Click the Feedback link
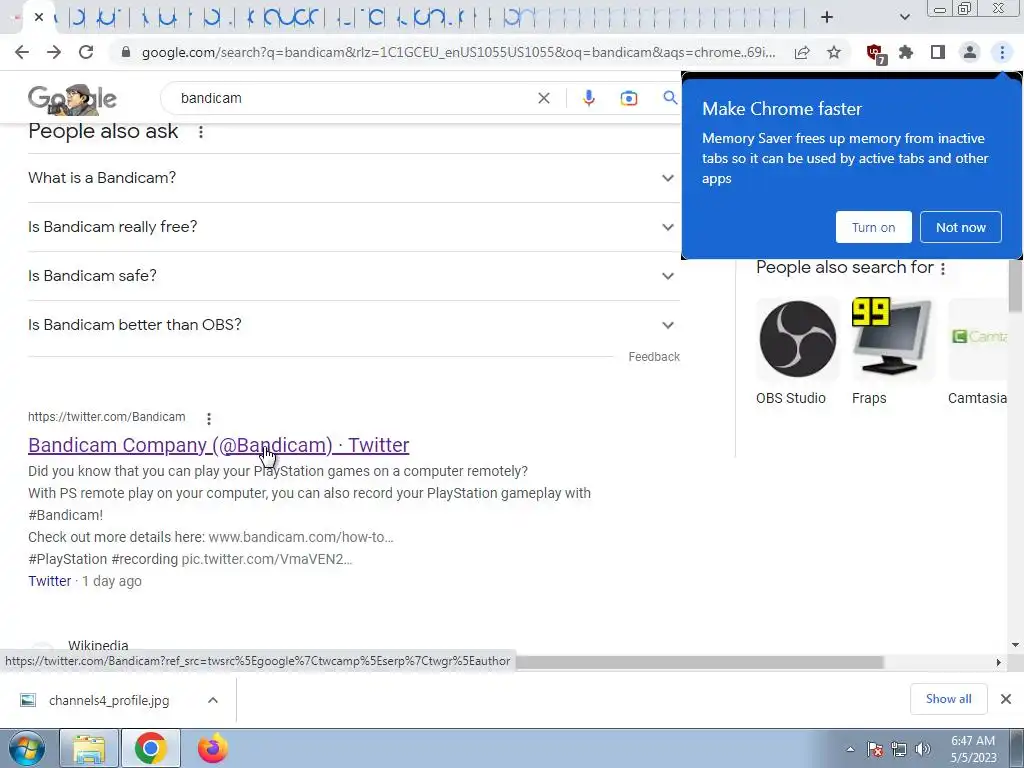1024x768 pixels. pyautogui.click(x=654, y=357)
